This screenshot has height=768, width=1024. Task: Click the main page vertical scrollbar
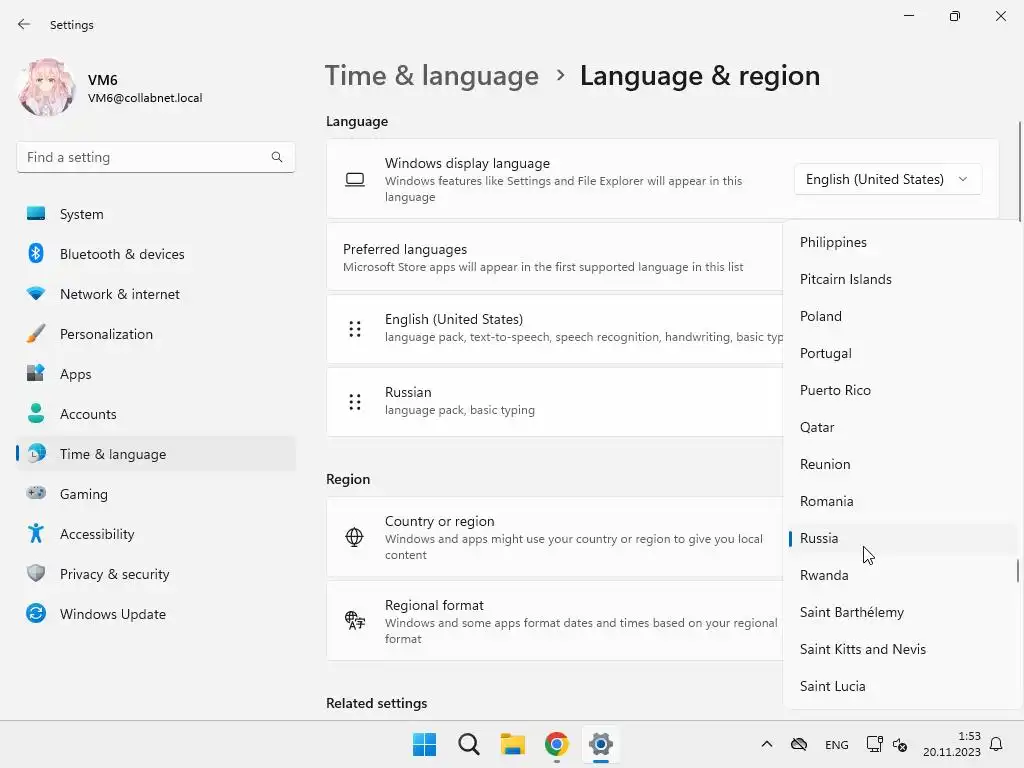coord(1019,171)
